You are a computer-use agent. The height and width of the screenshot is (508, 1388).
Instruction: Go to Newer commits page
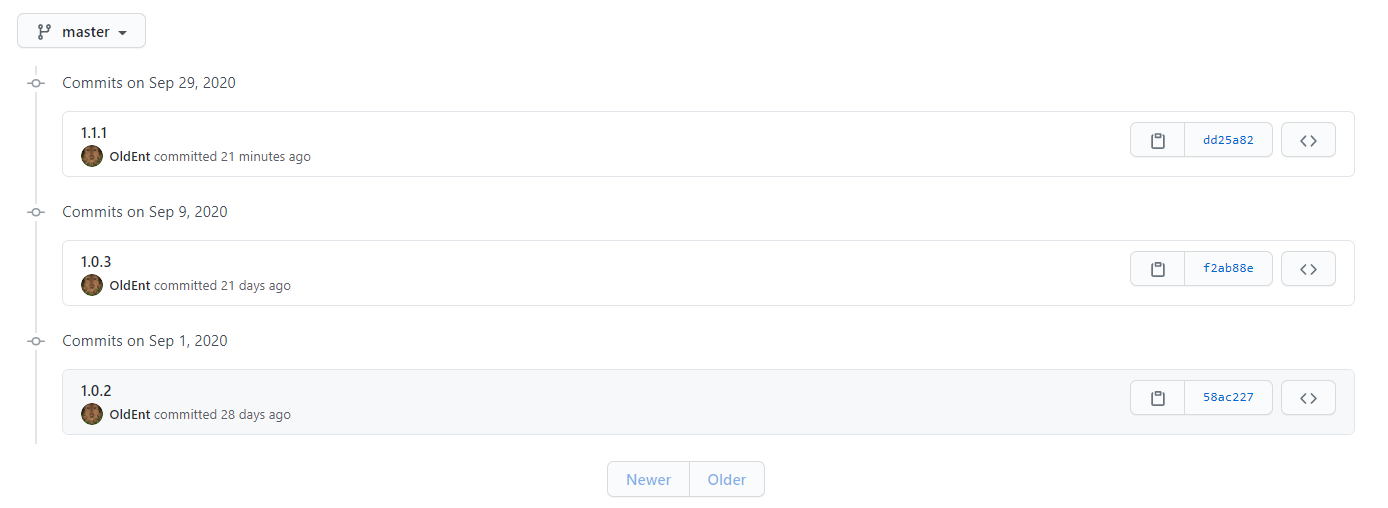pos(648,480)
